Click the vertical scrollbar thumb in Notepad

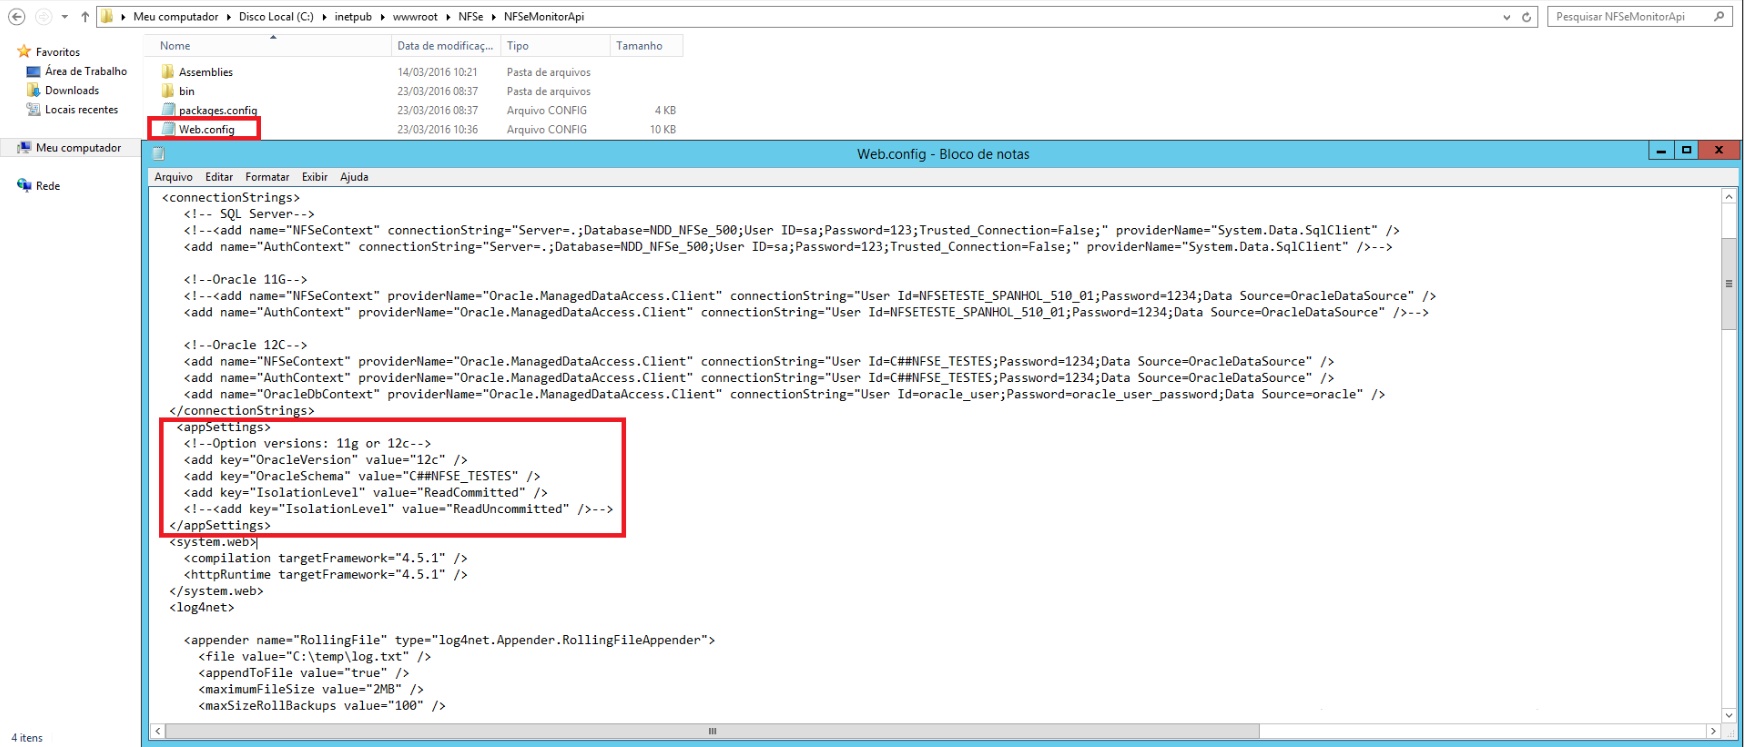point(1729,284)
